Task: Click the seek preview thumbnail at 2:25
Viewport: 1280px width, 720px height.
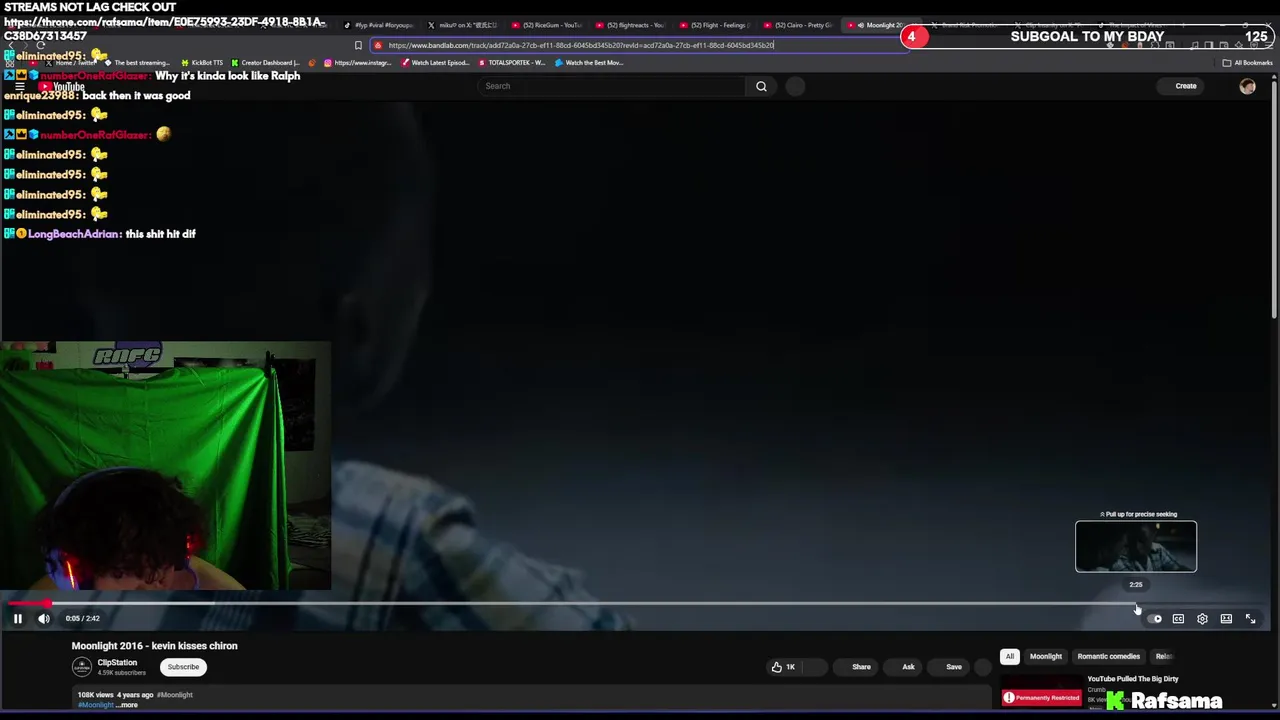Action: [1136, 547]
